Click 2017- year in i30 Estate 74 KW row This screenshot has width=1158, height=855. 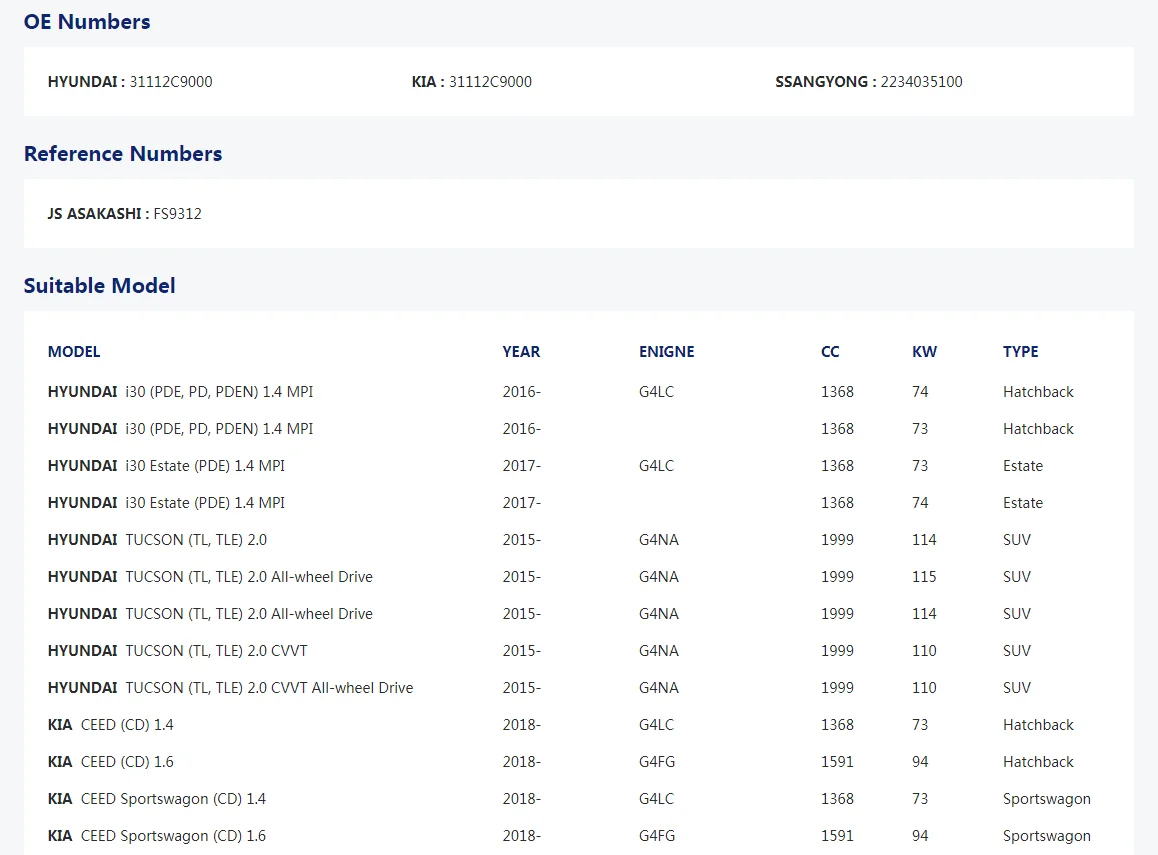(x=522, y=503)
